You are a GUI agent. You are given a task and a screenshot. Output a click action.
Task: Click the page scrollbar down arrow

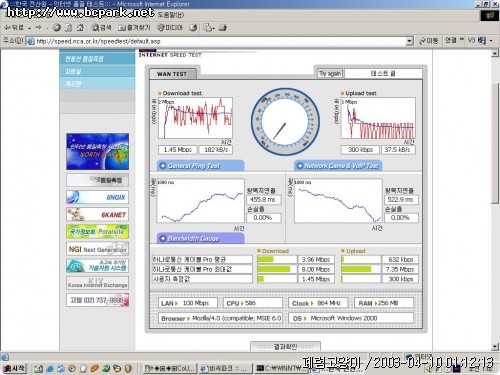pos(495,347)
